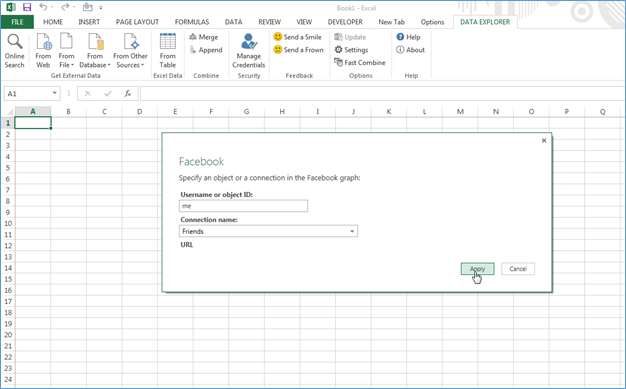This screenshot has width=626, height=389.
Task: Undo the last action
Action: pos(43,7)
